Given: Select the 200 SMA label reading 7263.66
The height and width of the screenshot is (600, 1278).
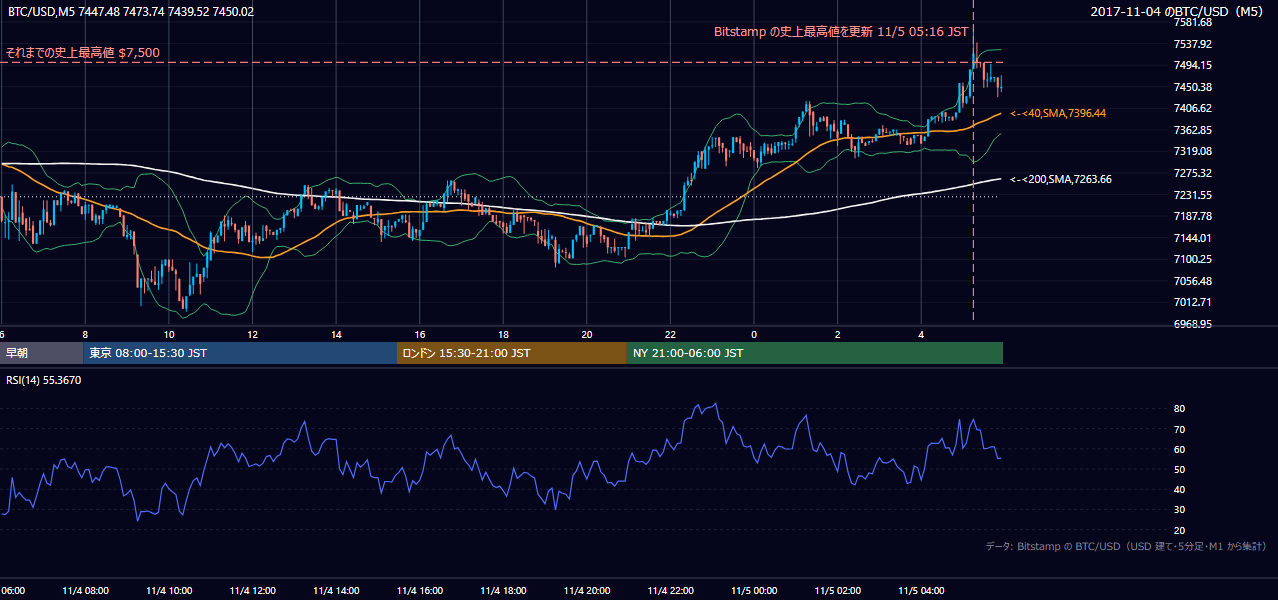Looking at the screenshot, I should click(x=1061, y=179).
